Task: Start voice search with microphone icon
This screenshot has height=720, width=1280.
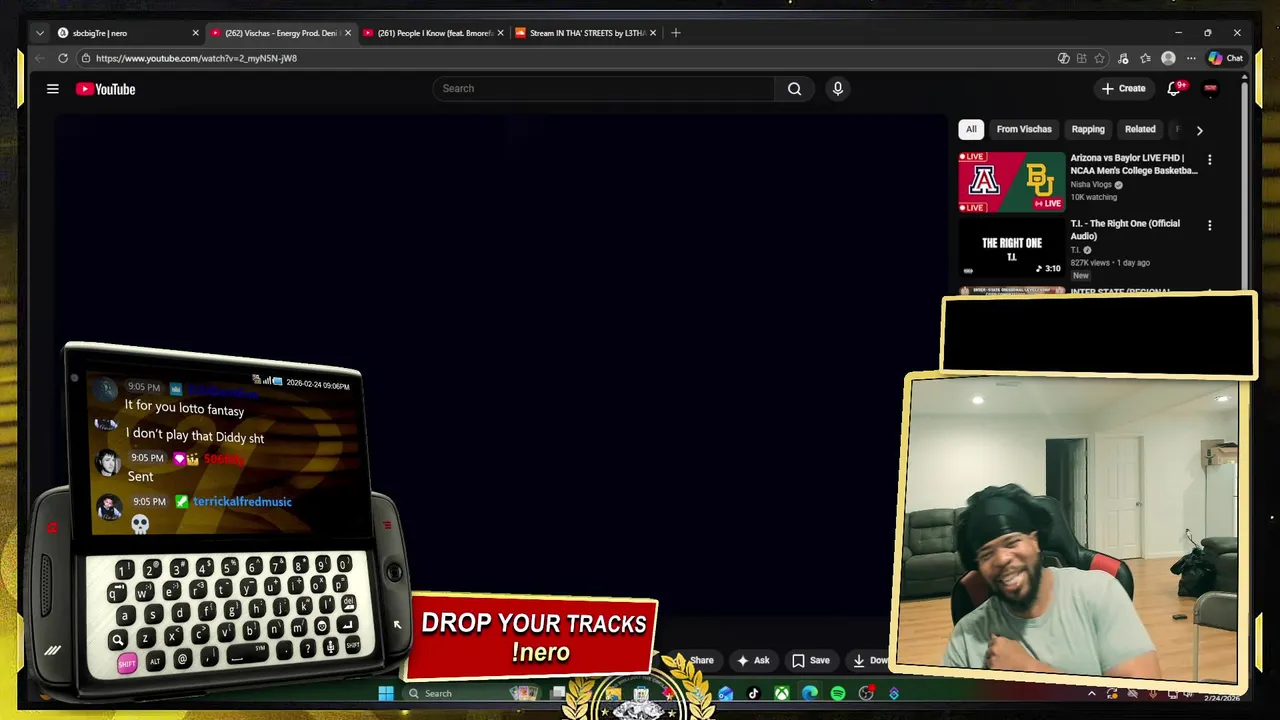Action: (838, 89)
